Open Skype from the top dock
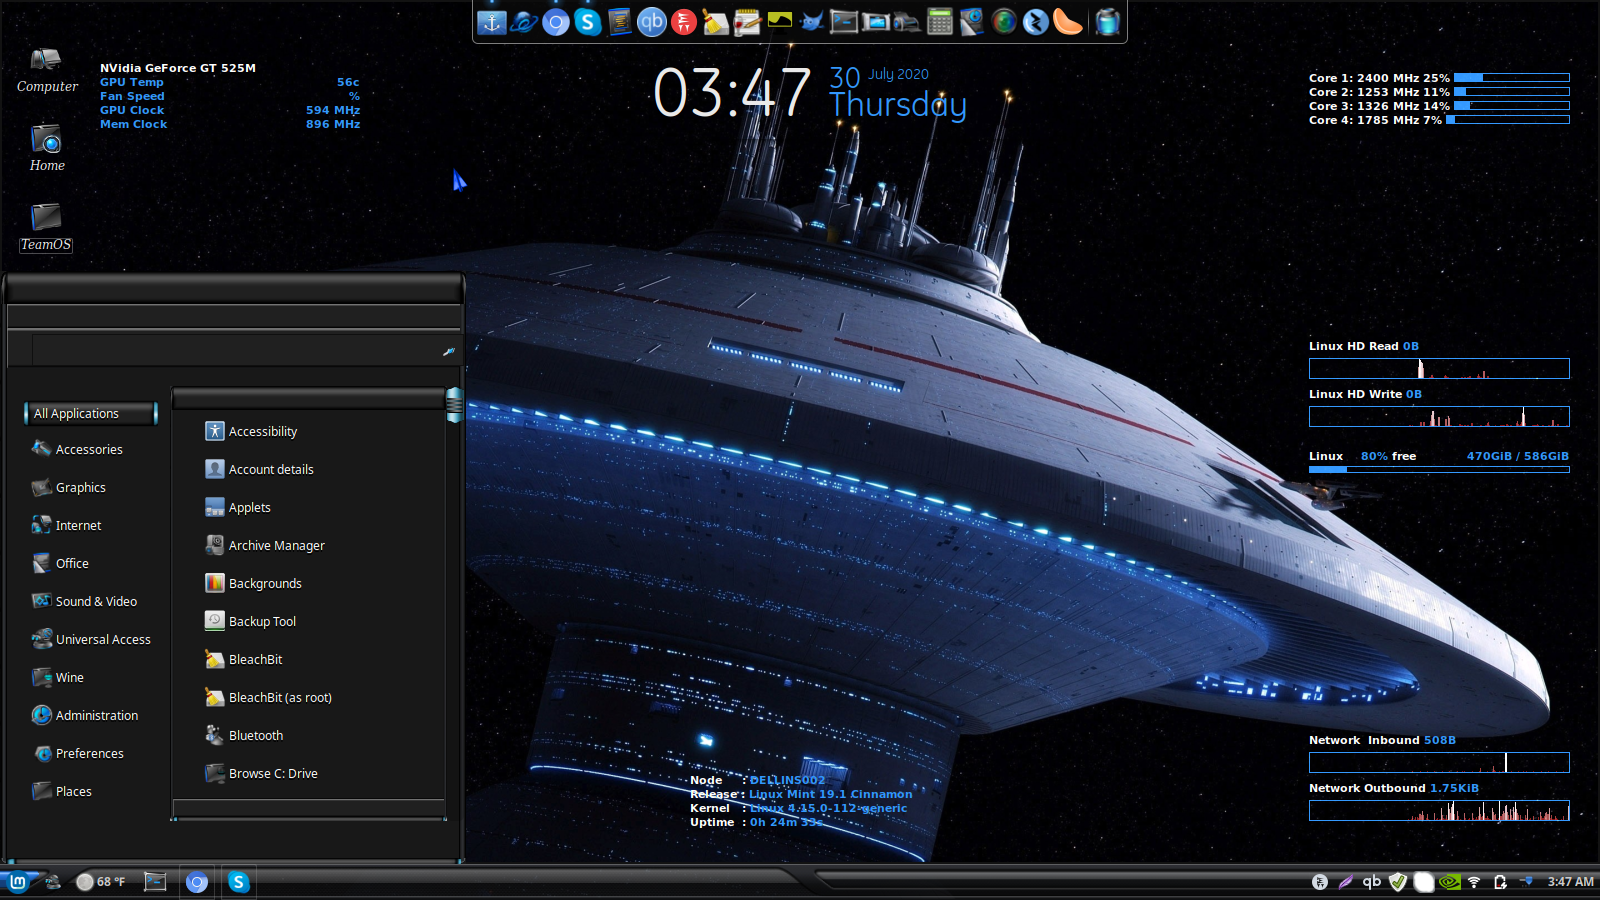The width and height of the screenshot is (1600, 900). coord(588,22)
